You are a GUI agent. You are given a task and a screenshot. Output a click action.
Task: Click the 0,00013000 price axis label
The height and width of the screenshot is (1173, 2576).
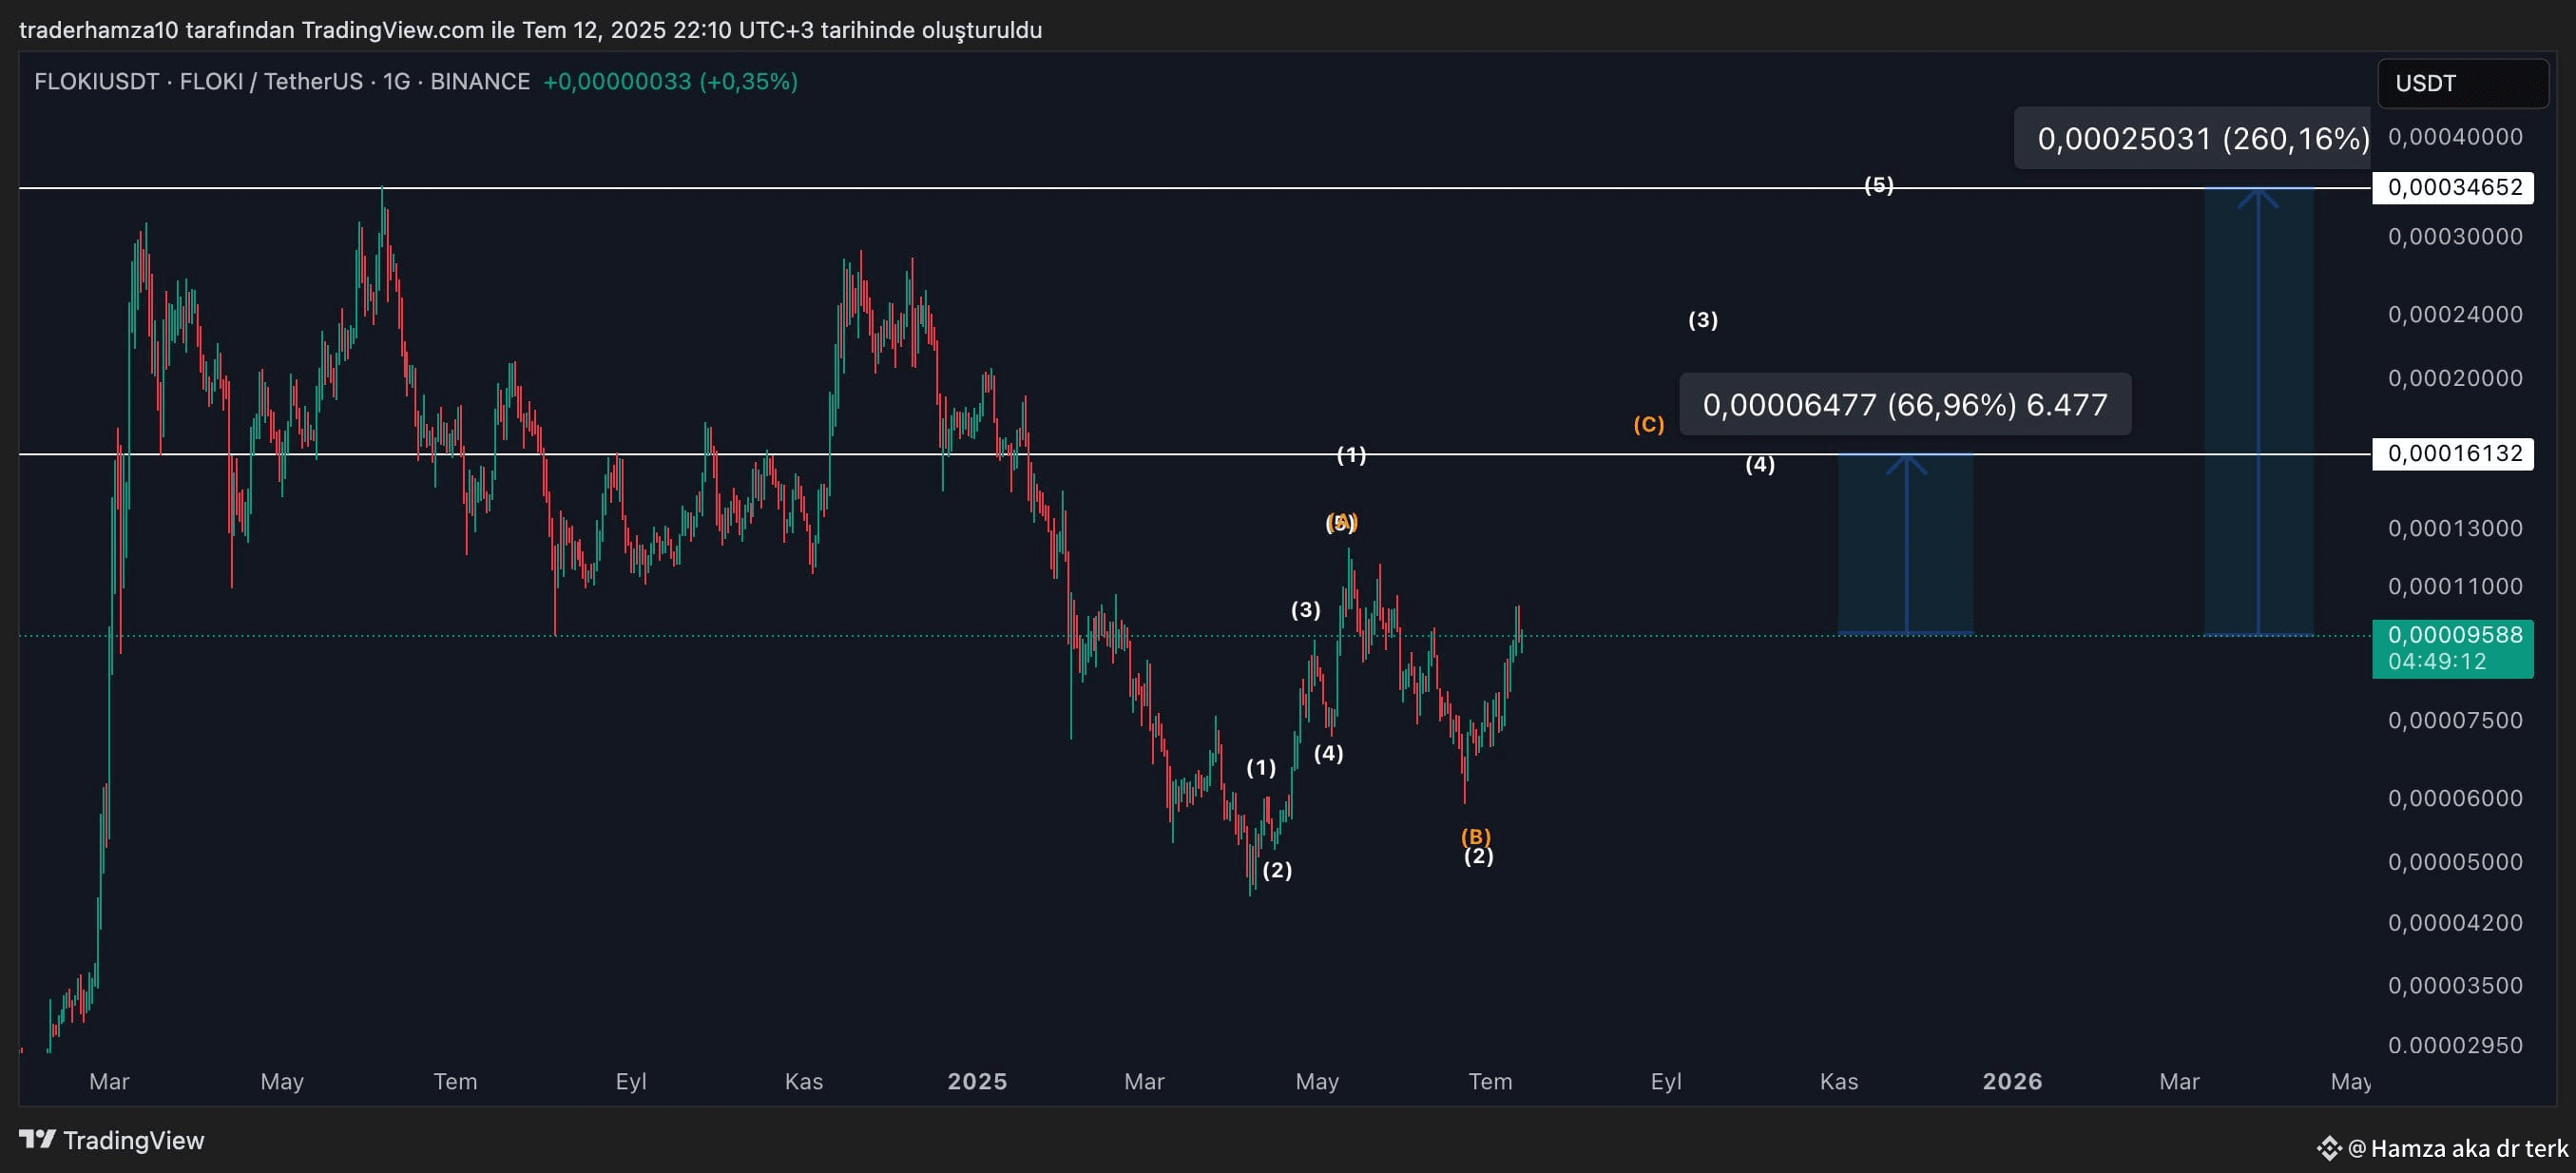2455,528
